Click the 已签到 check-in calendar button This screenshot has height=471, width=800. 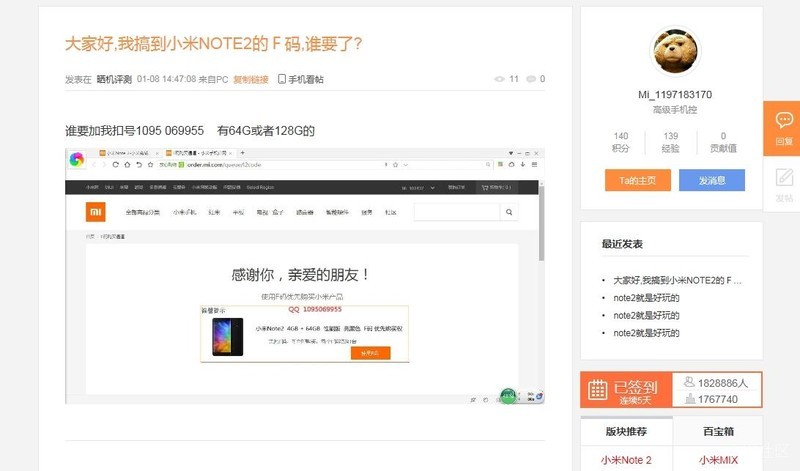[x=626, y=390]
